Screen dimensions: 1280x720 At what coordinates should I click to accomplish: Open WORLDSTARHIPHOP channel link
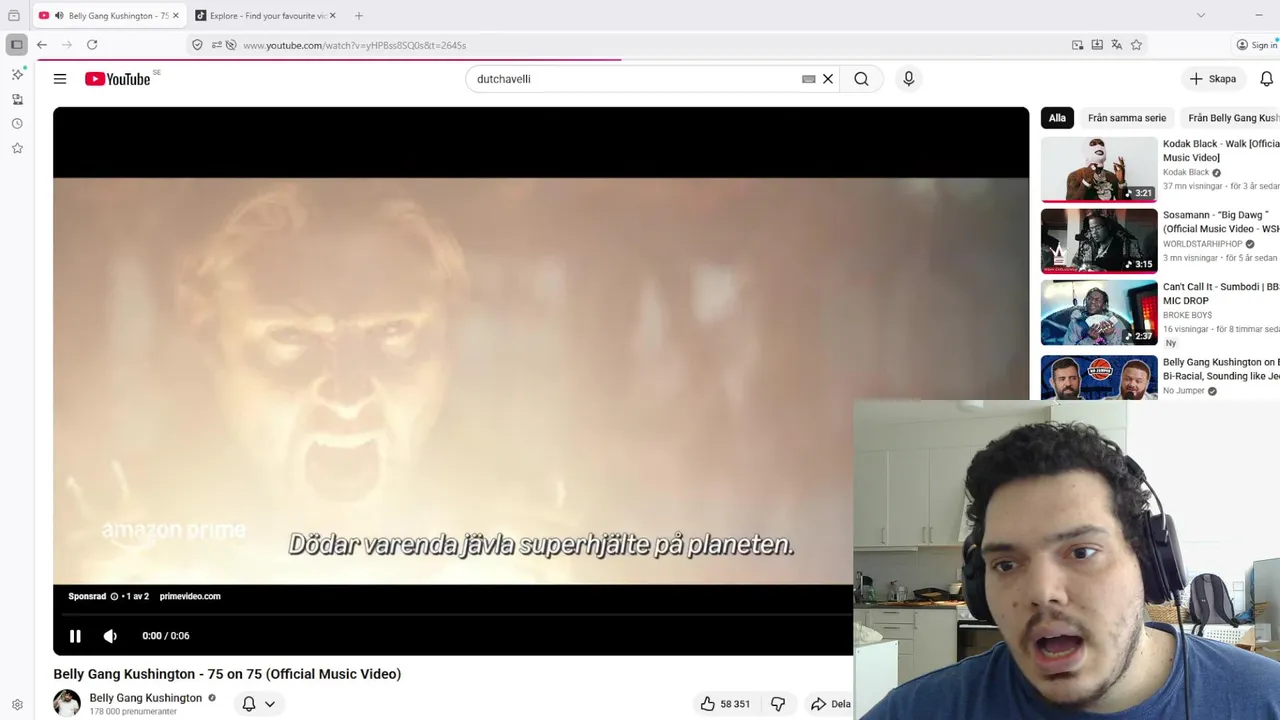tap(1202, 244)
